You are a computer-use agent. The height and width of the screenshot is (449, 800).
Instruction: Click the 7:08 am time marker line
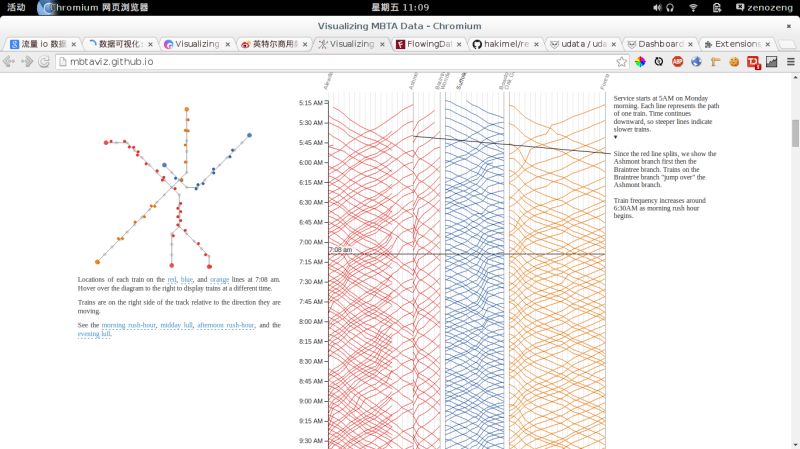tap(466, 254)
